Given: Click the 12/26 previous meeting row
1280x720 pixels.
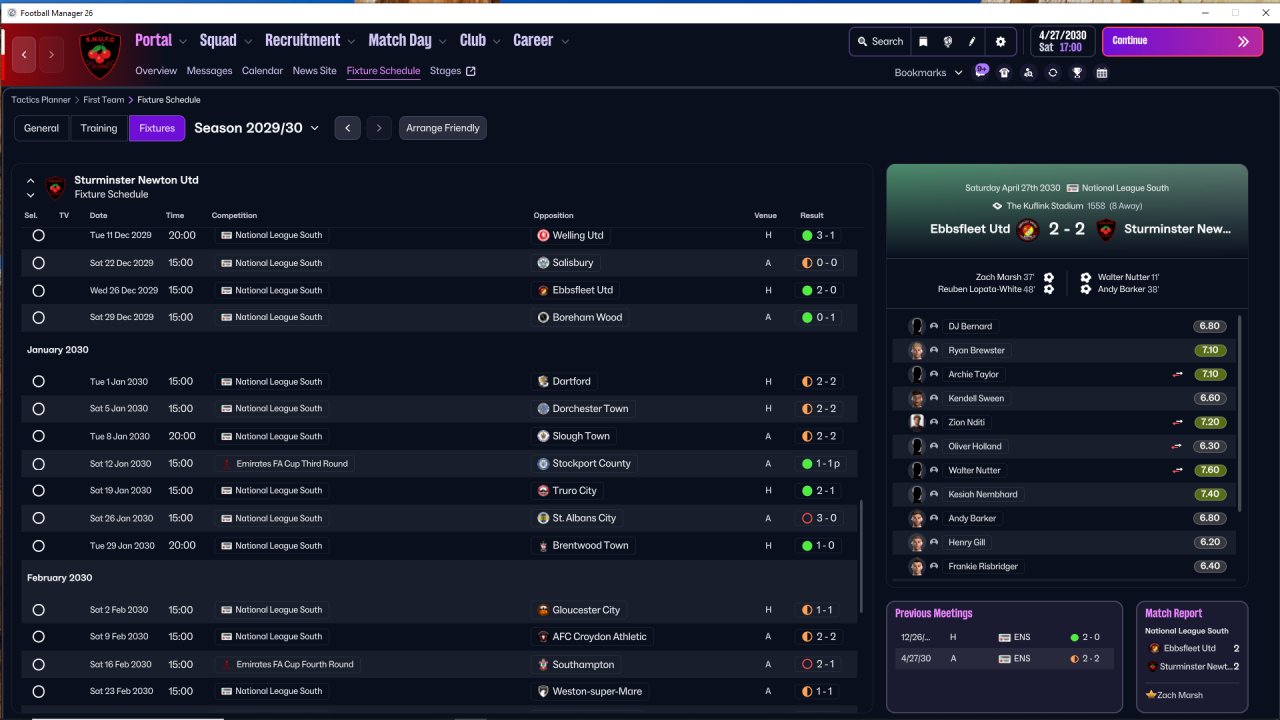Looking at the screenshot, I should point(1004,636).
